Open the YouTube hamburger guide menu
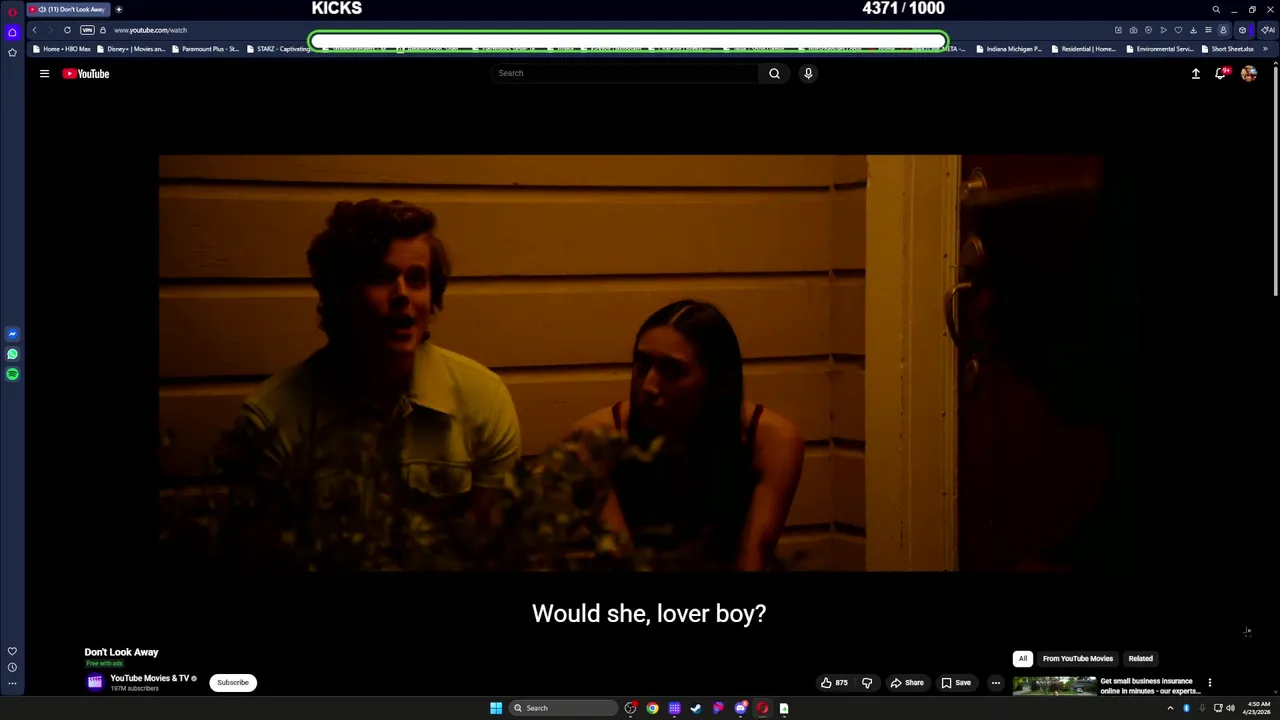Viewport: 1280px width, 720px height. pyautogui.click(x=44, y=73)
